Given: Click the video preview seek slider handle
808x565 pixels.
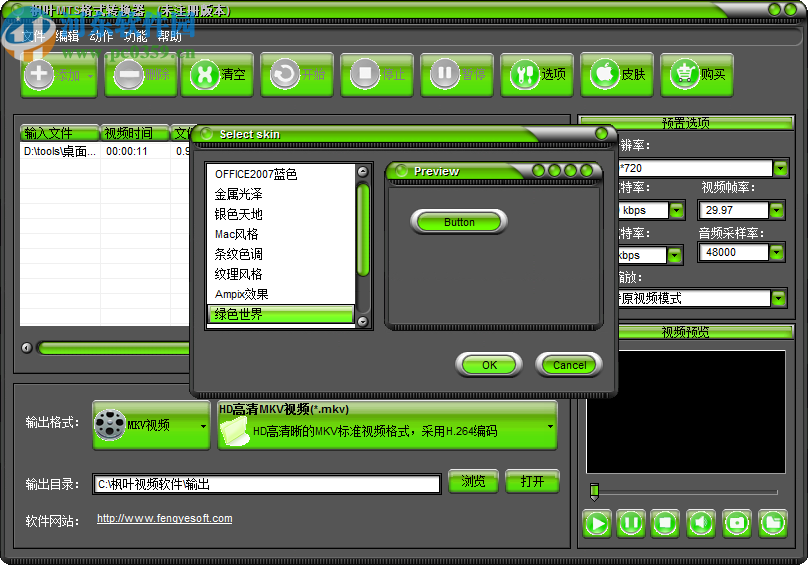Looking at the screenshot, I should (x=594, y=492).
